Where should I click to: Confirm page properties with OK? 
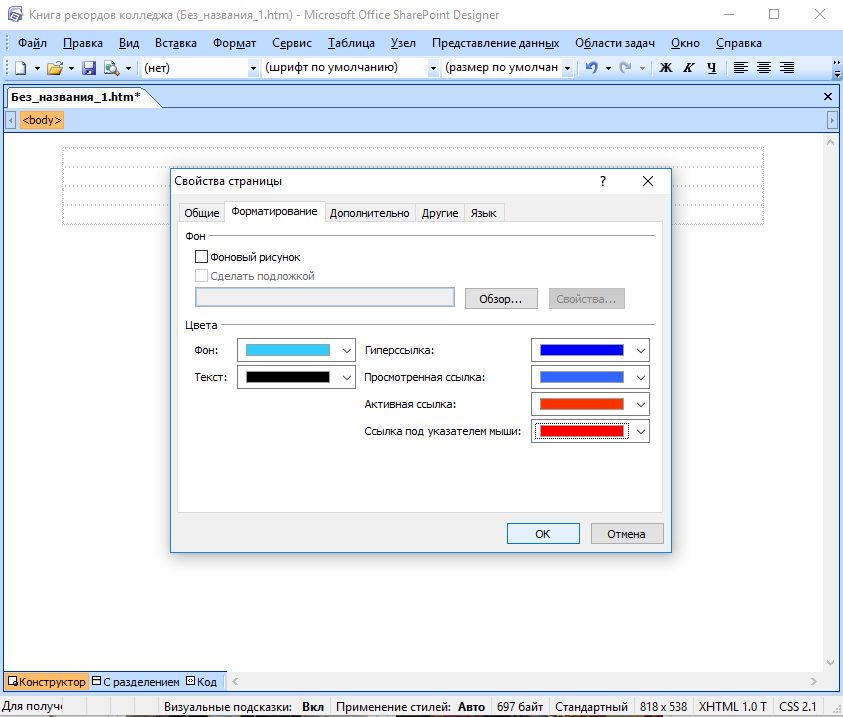(x=543, y=534)
